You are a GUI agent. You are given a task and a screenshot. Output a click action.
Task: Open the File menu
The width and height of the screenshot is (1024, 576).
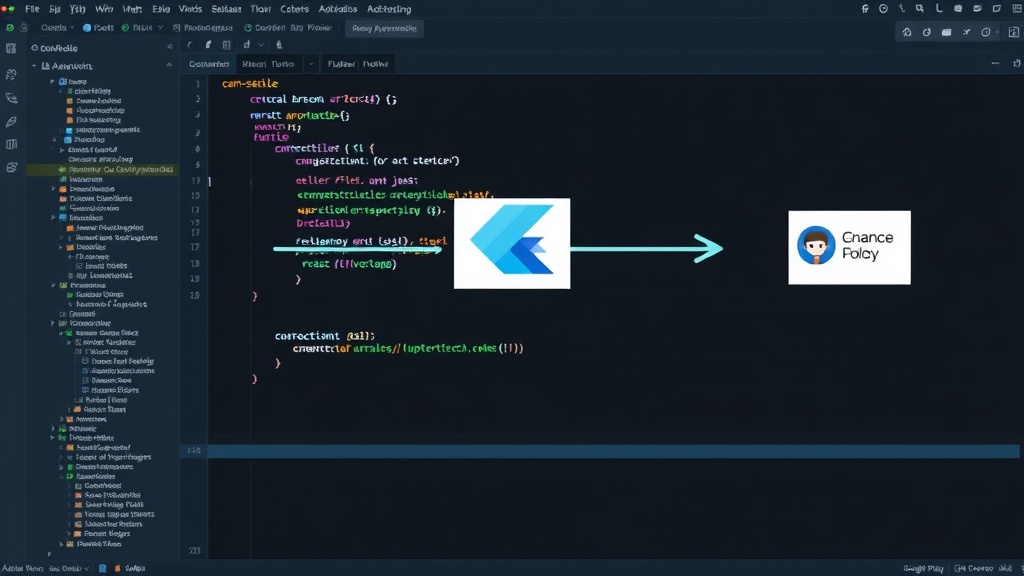tap(32, 9)
